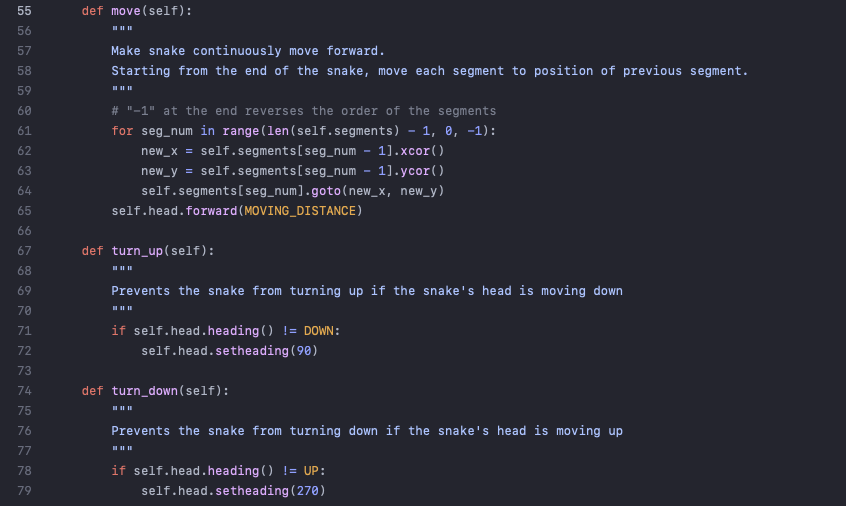Click the empty line 66
Viewport: 846px width, 506px height.
pyautogui.click(x=432, y=231)
